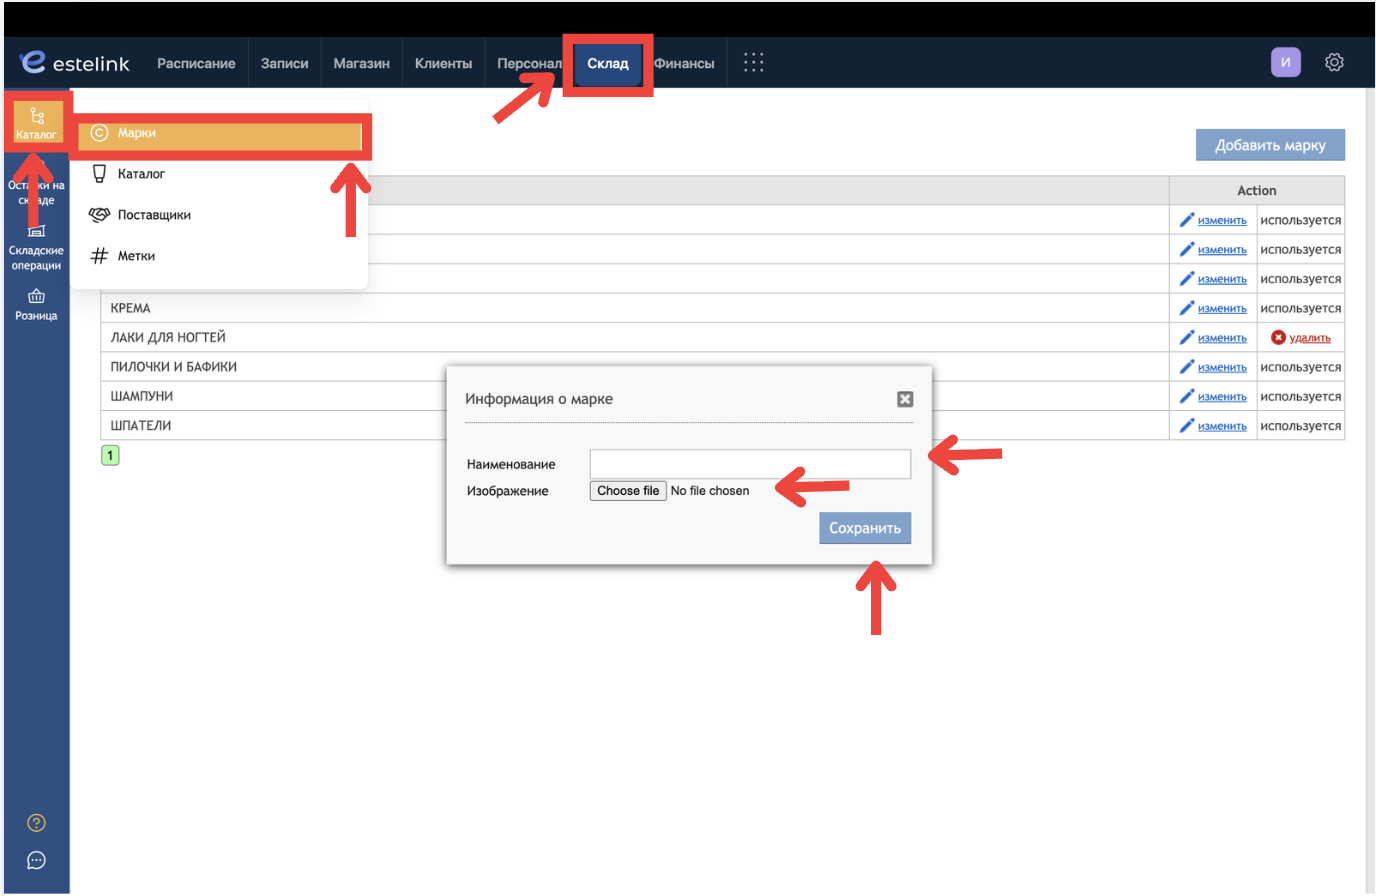Close the Информация о марке dialog

(905, 399)
